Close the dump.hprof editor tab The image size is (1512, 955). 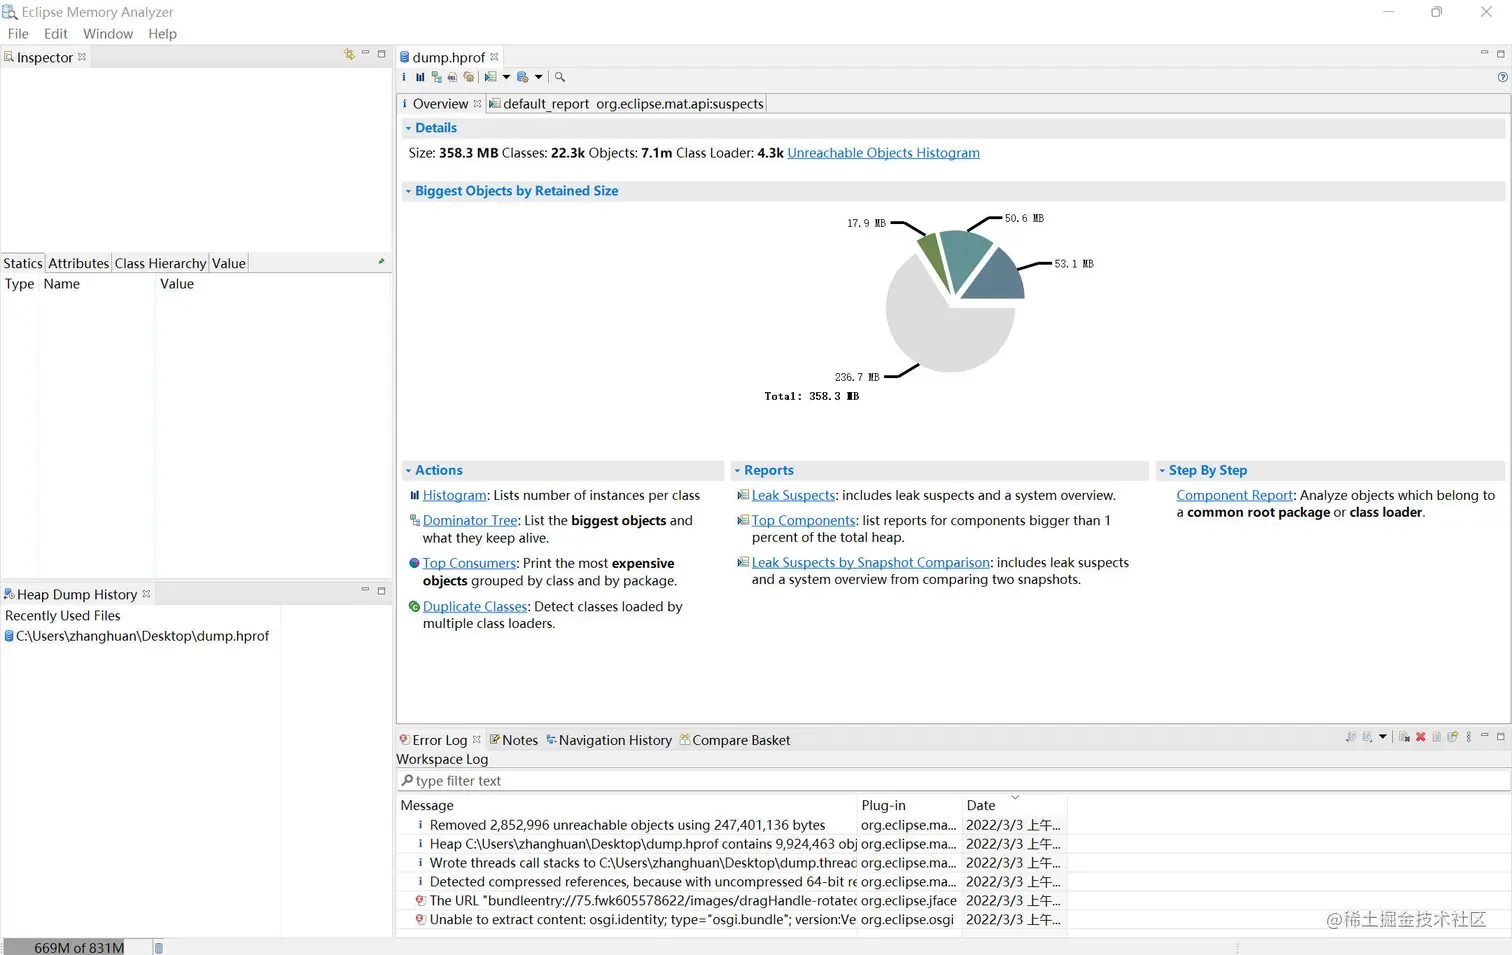click(494, 57)
